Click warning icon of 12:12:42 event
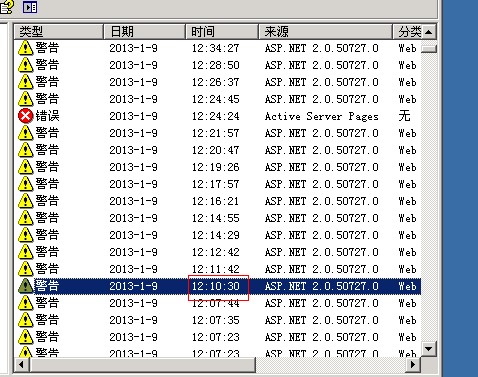This screenshot has width=478, height=377. tap(25, 252)
